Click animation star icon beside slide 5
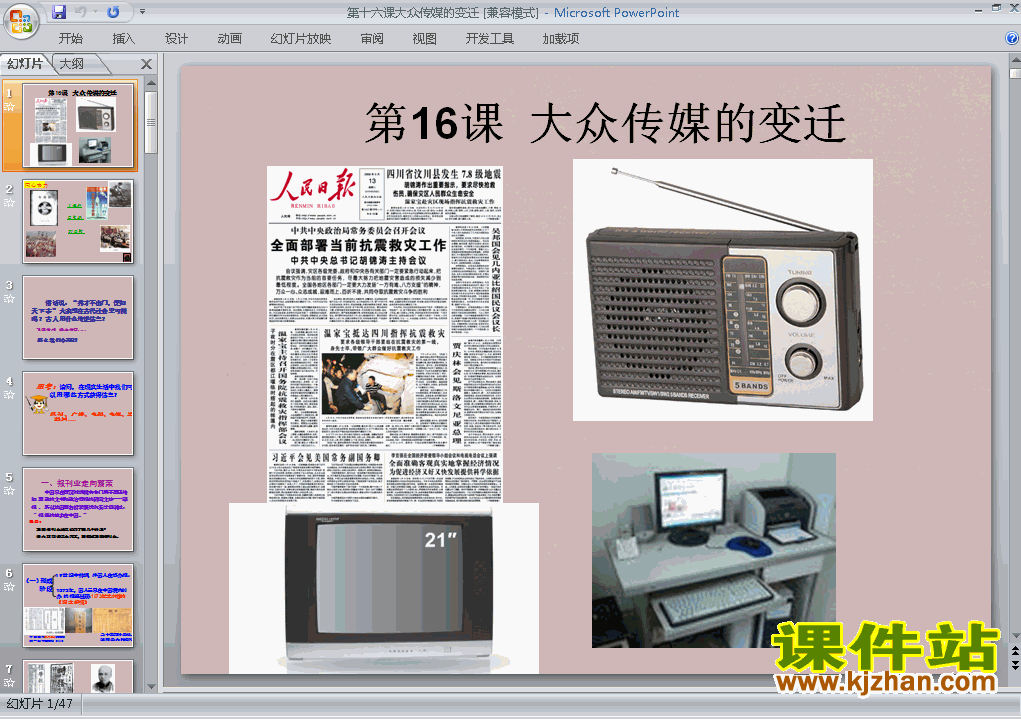 tap(9, 490)
